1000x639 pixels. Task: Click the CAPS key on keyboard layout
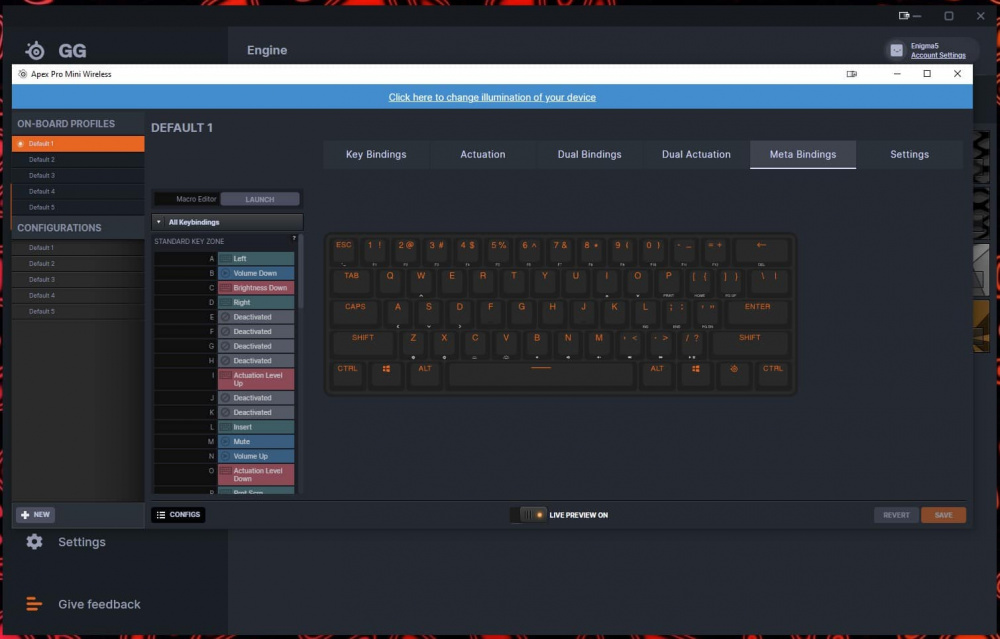355,312
